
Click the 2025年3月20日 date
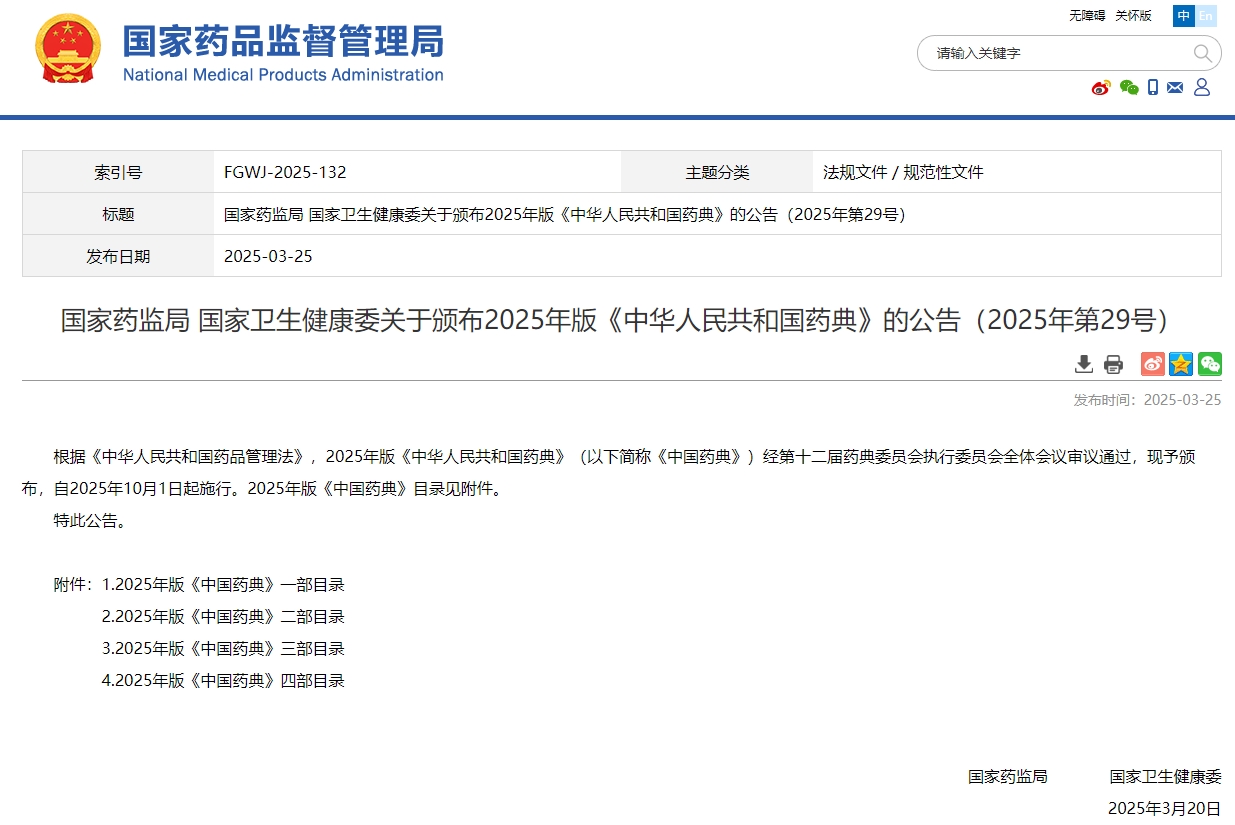[x=1164, y=808]
